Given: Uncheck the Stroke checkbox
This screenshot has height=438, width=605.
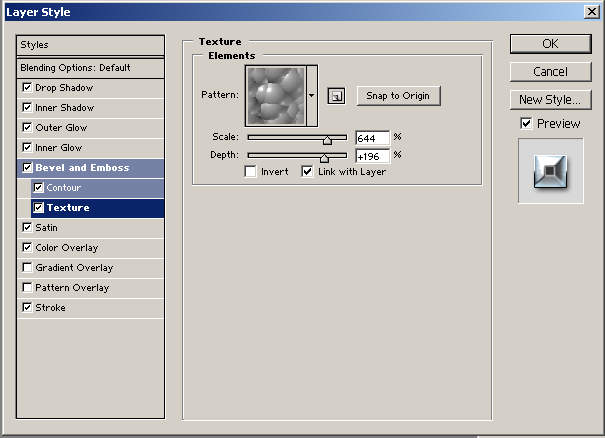Looking at the screenshot, I should tap(27, 308).
